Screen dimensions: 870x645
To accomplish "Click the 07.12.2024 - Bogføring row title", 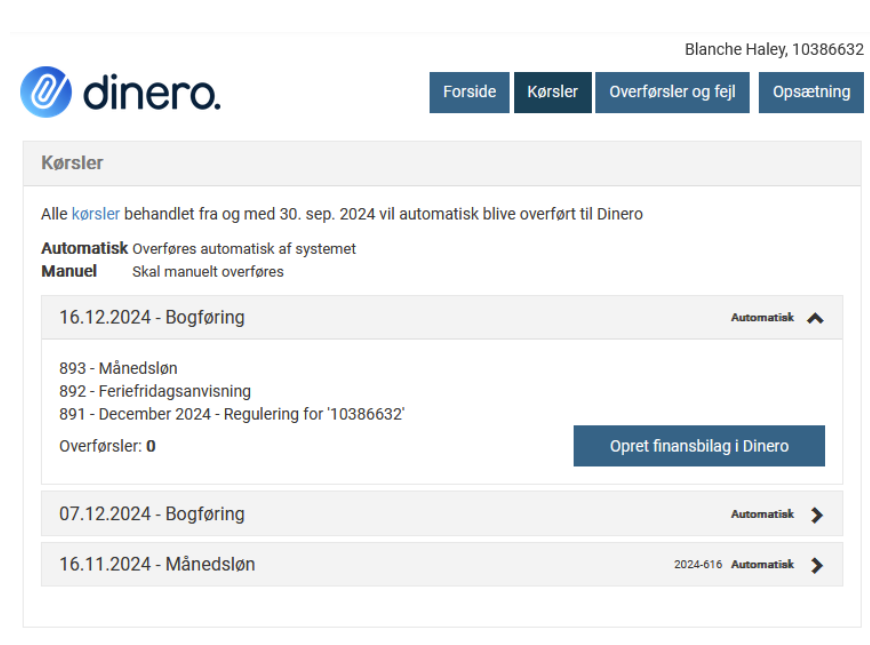I will 152,514.
